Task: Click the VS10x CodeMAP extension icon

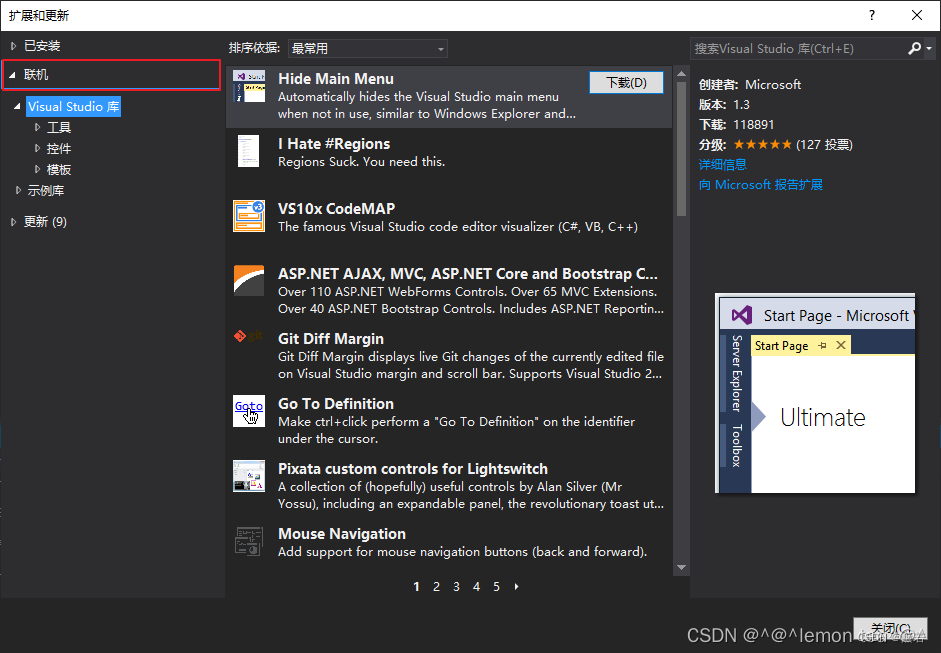Action: pos(248,216)
